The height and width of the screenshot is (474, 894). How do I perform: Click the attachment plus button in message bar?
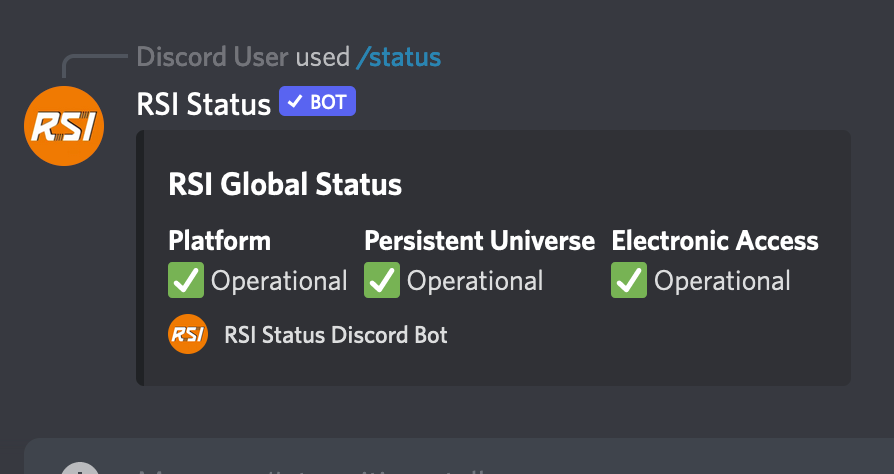pos(80,468)
